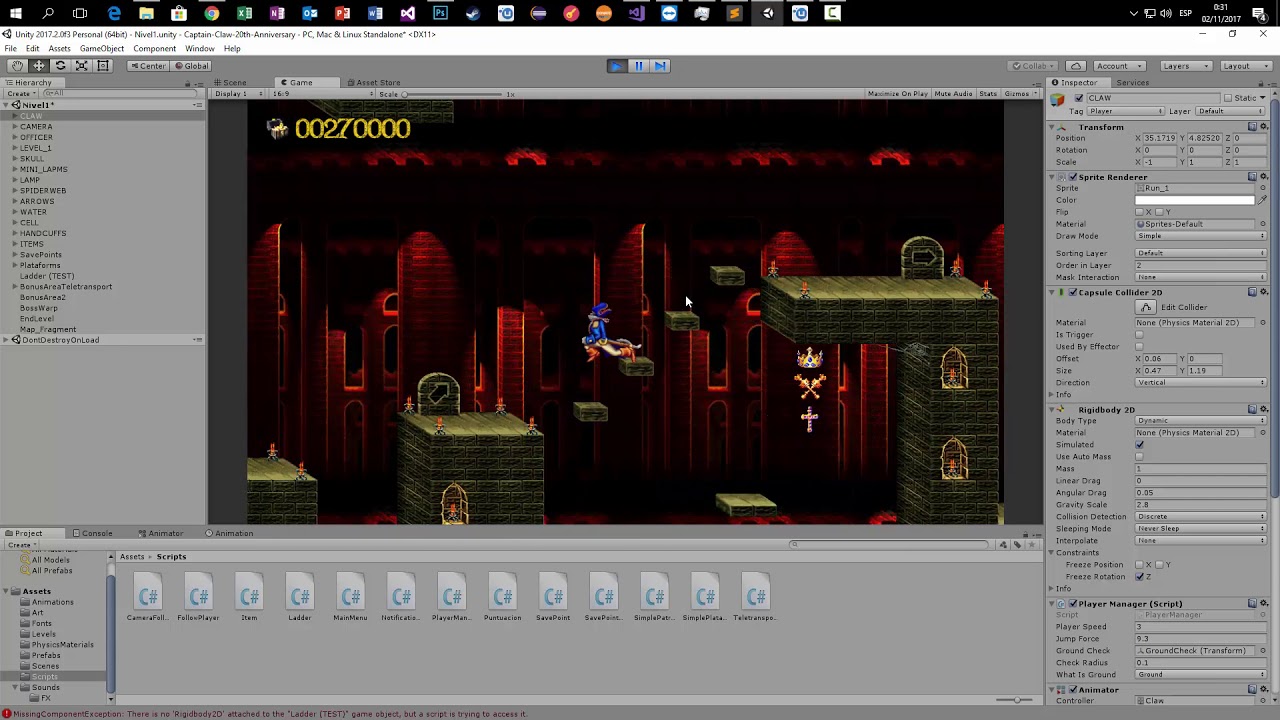
Task: Open the Capsule Collider 2D gear settings menu
Action: click(1263, 292)
